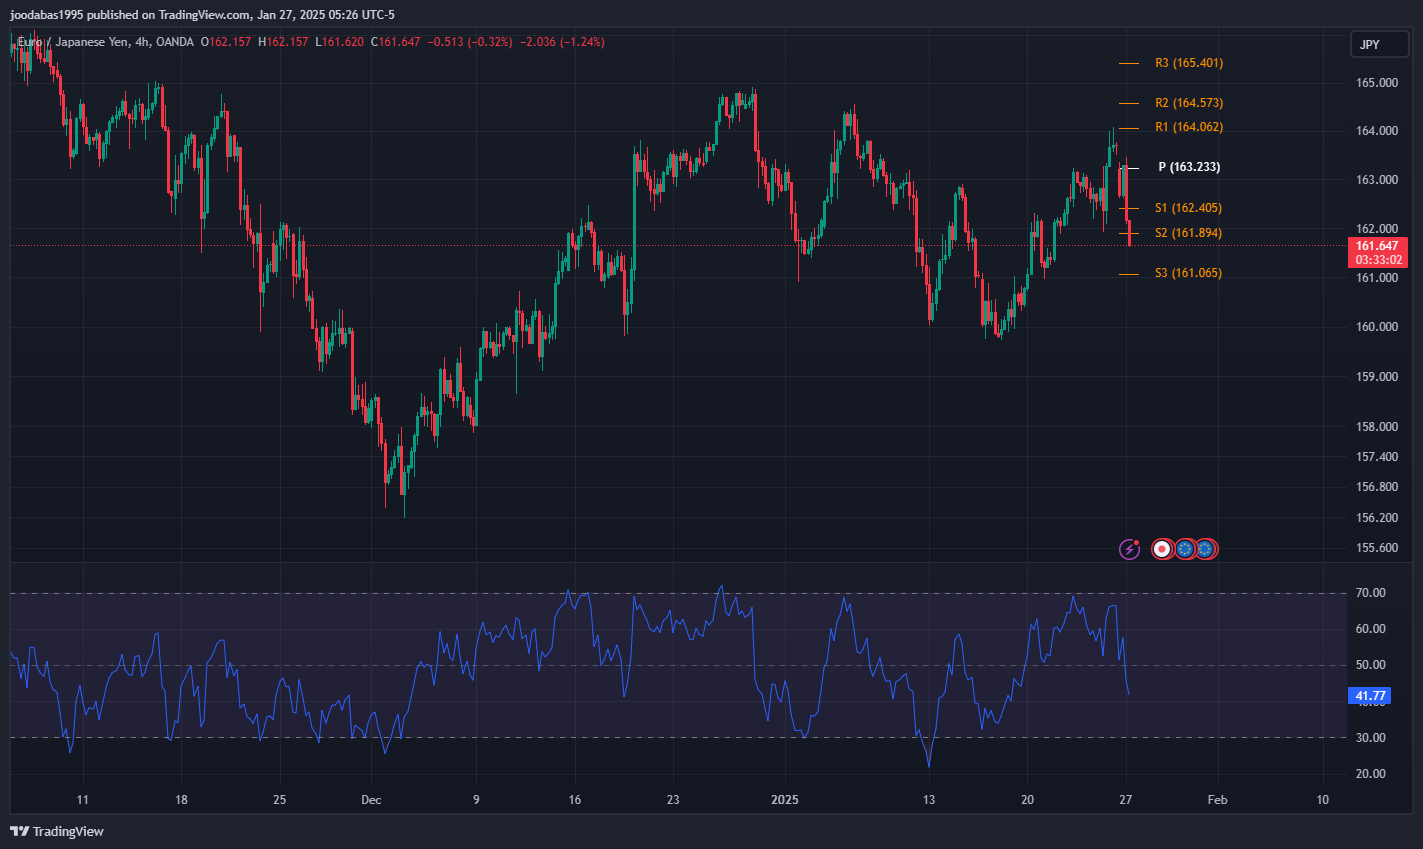
Task: Select the S3 (161.065) pivot label
Action: 1188,273
